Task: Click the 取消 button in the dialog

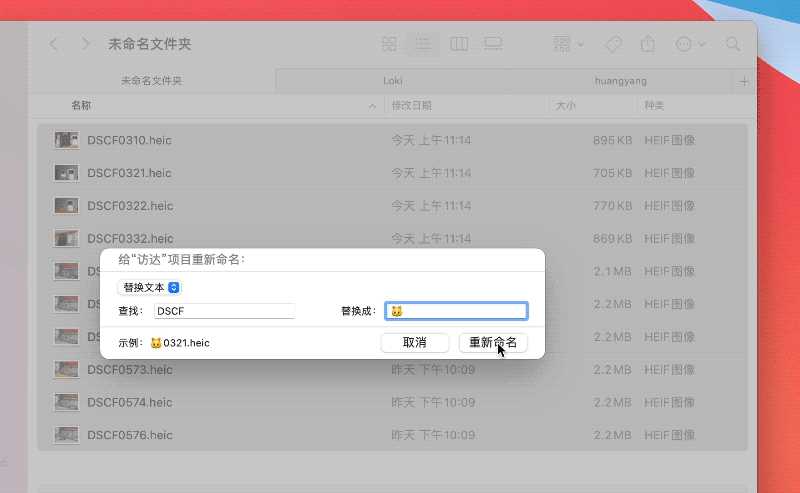Action: click(x=414, y=342)
